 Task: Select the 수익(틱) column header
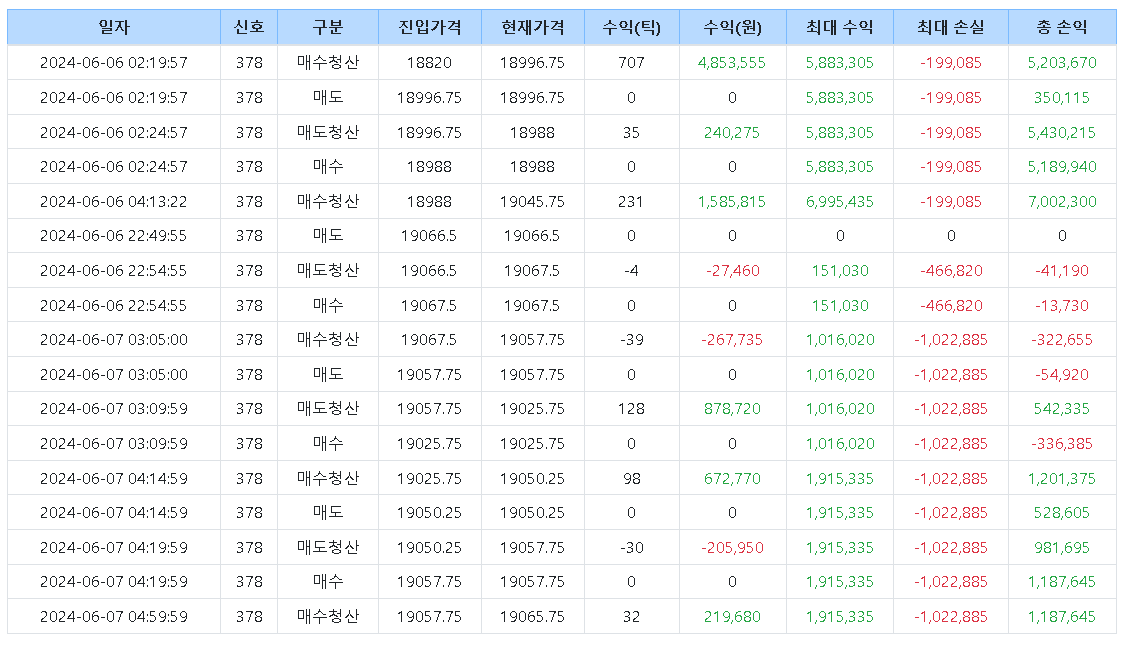(631, 27)
